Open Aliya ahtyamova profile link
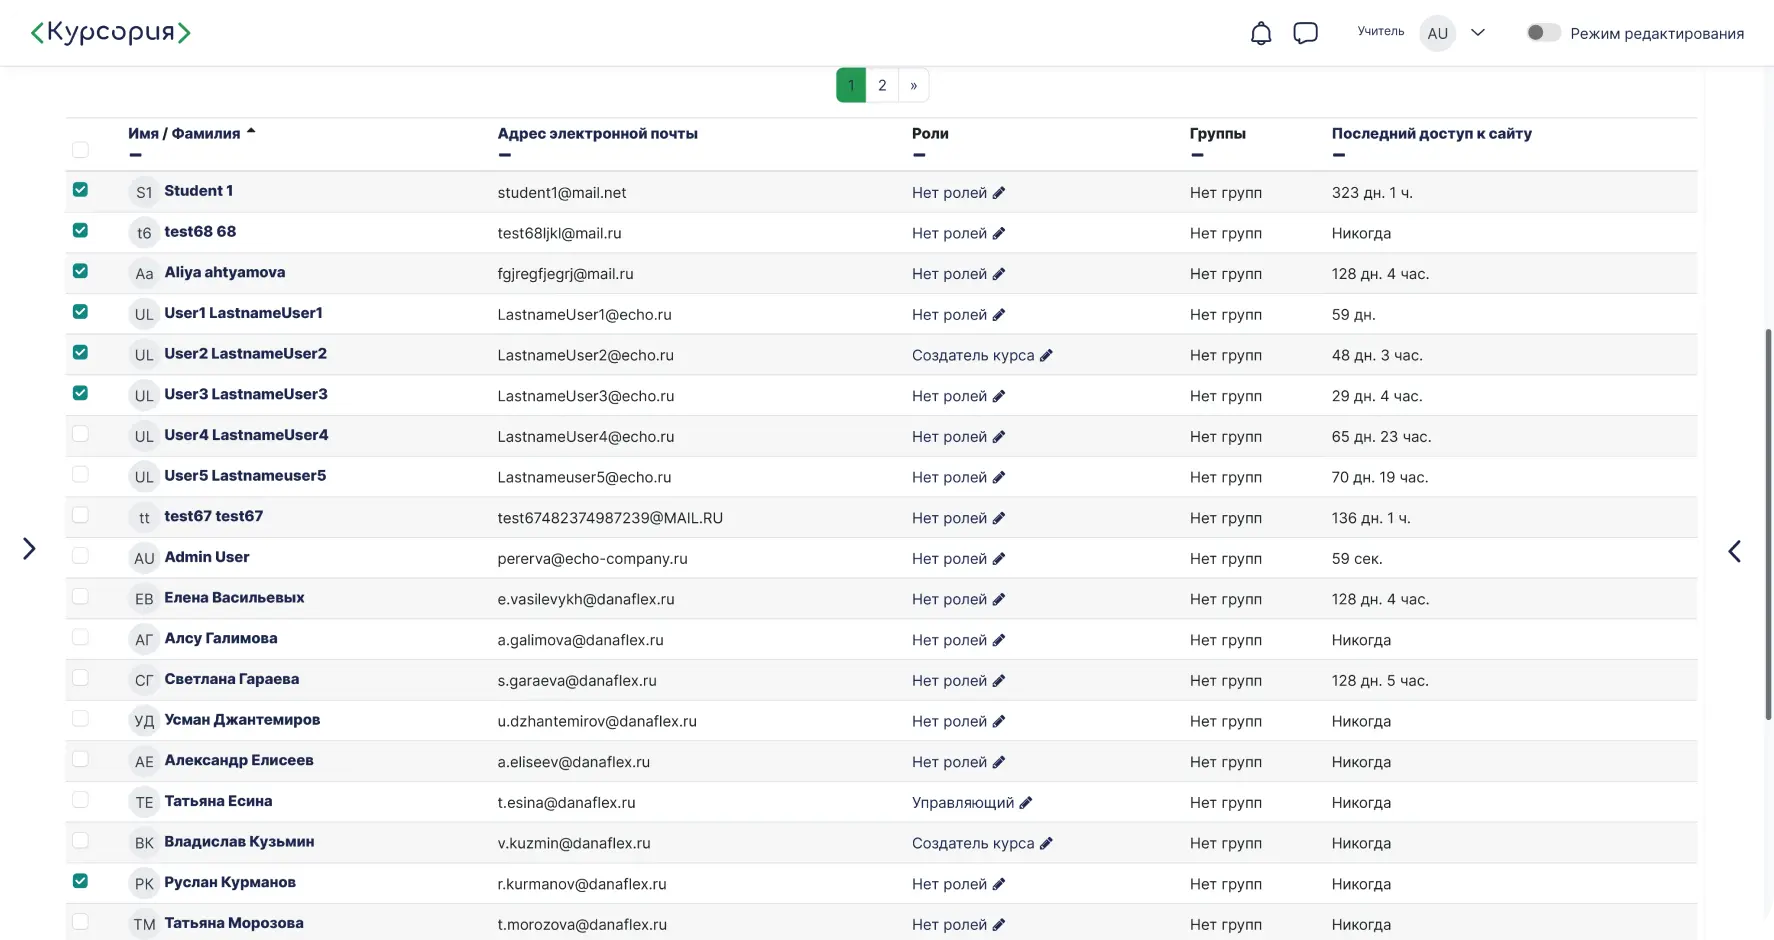This screenshot has height=940, width=1774. [x=224, y=272]
